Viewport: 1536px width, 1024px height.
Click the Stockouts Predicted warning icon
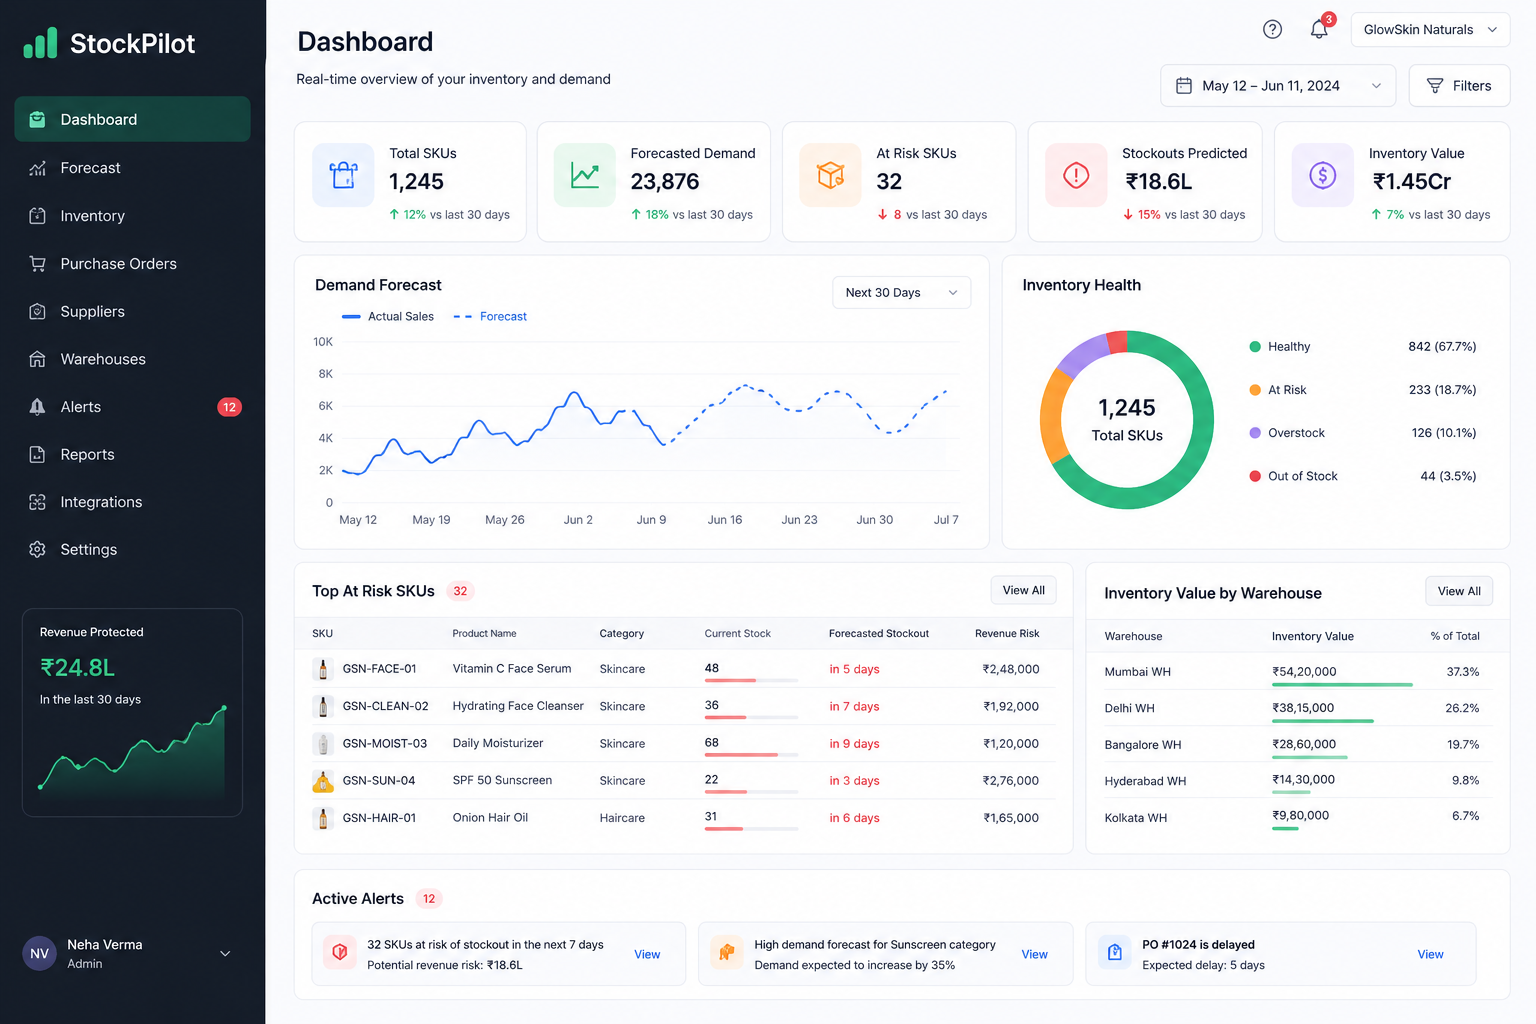pyautogui.click(x=1076, y=175)
